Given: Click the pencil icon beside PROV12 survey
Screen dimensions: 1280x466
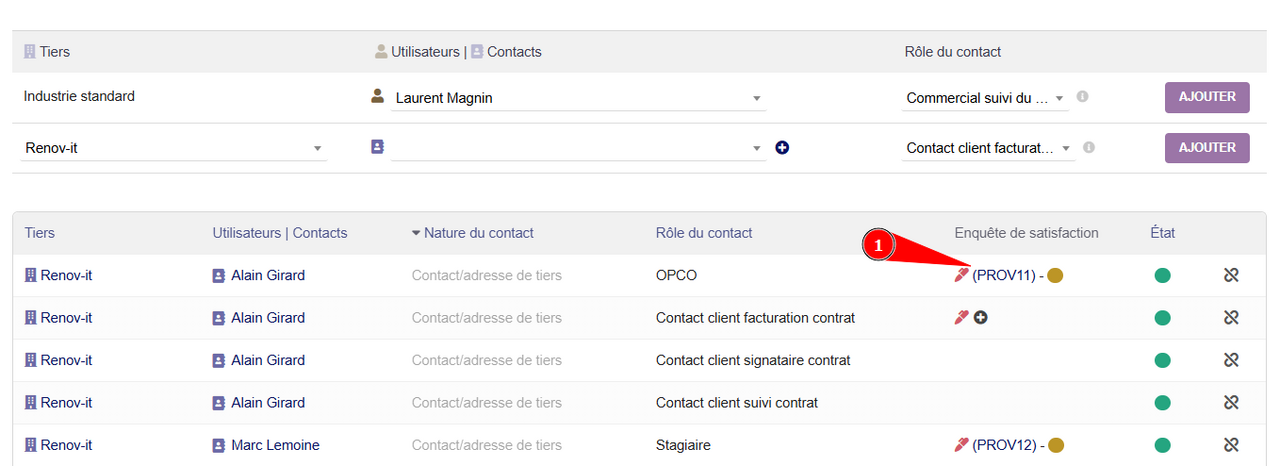Looking at the screenshot, I should (962, 445).
